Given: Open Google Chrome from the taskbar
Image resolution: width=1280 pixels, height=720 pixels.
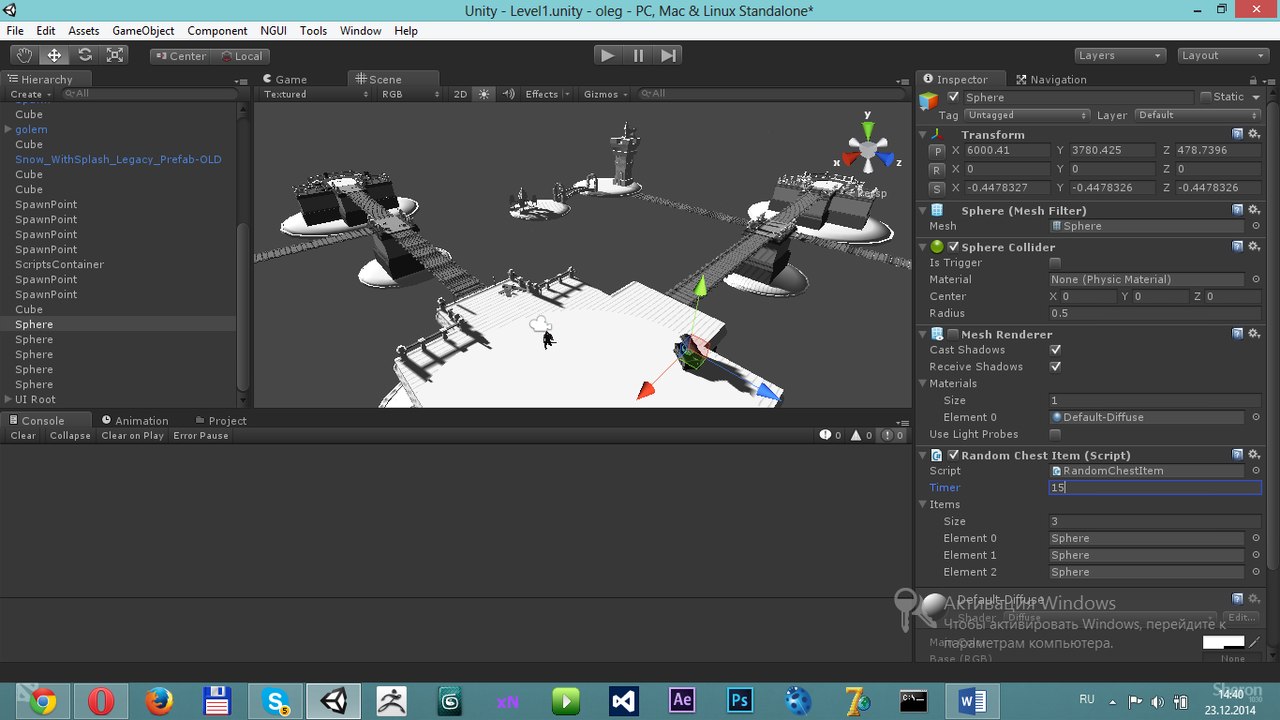Looking at the screenshot, I should click(43, 701).
